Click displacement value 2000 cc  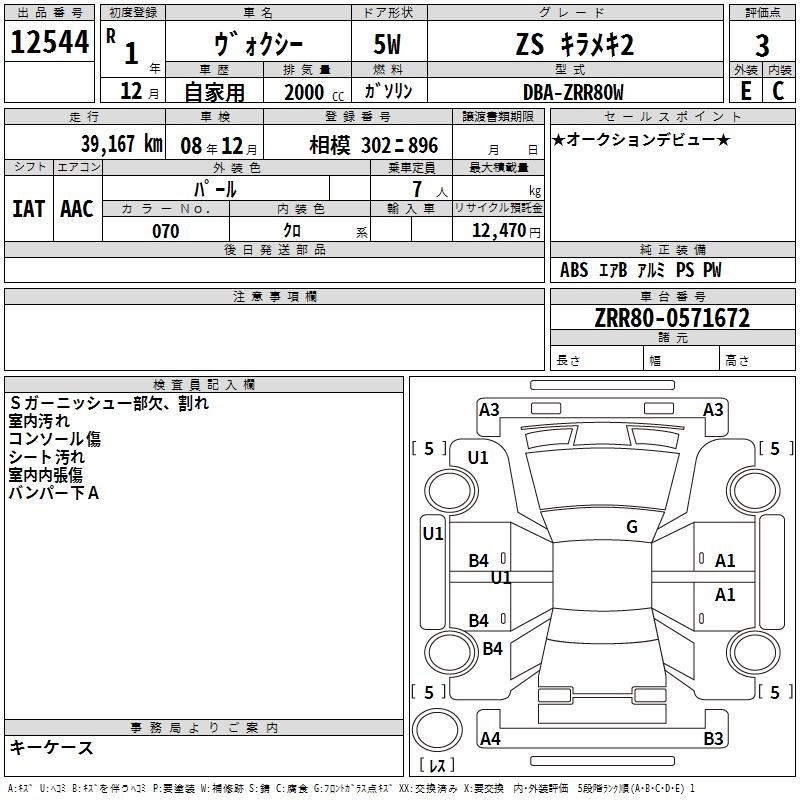314,93
